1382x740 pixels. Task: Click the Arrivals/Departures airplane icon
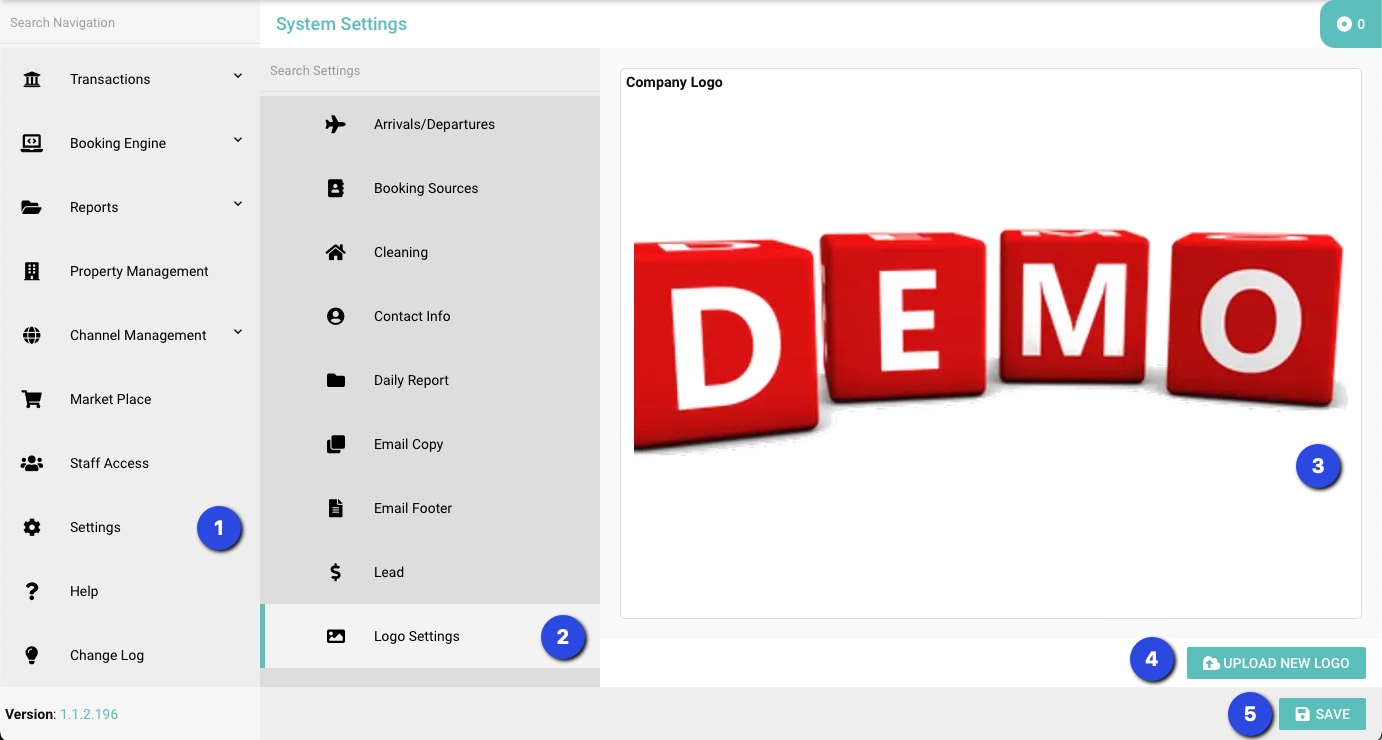pyautogui.click(x=336, y=124)
